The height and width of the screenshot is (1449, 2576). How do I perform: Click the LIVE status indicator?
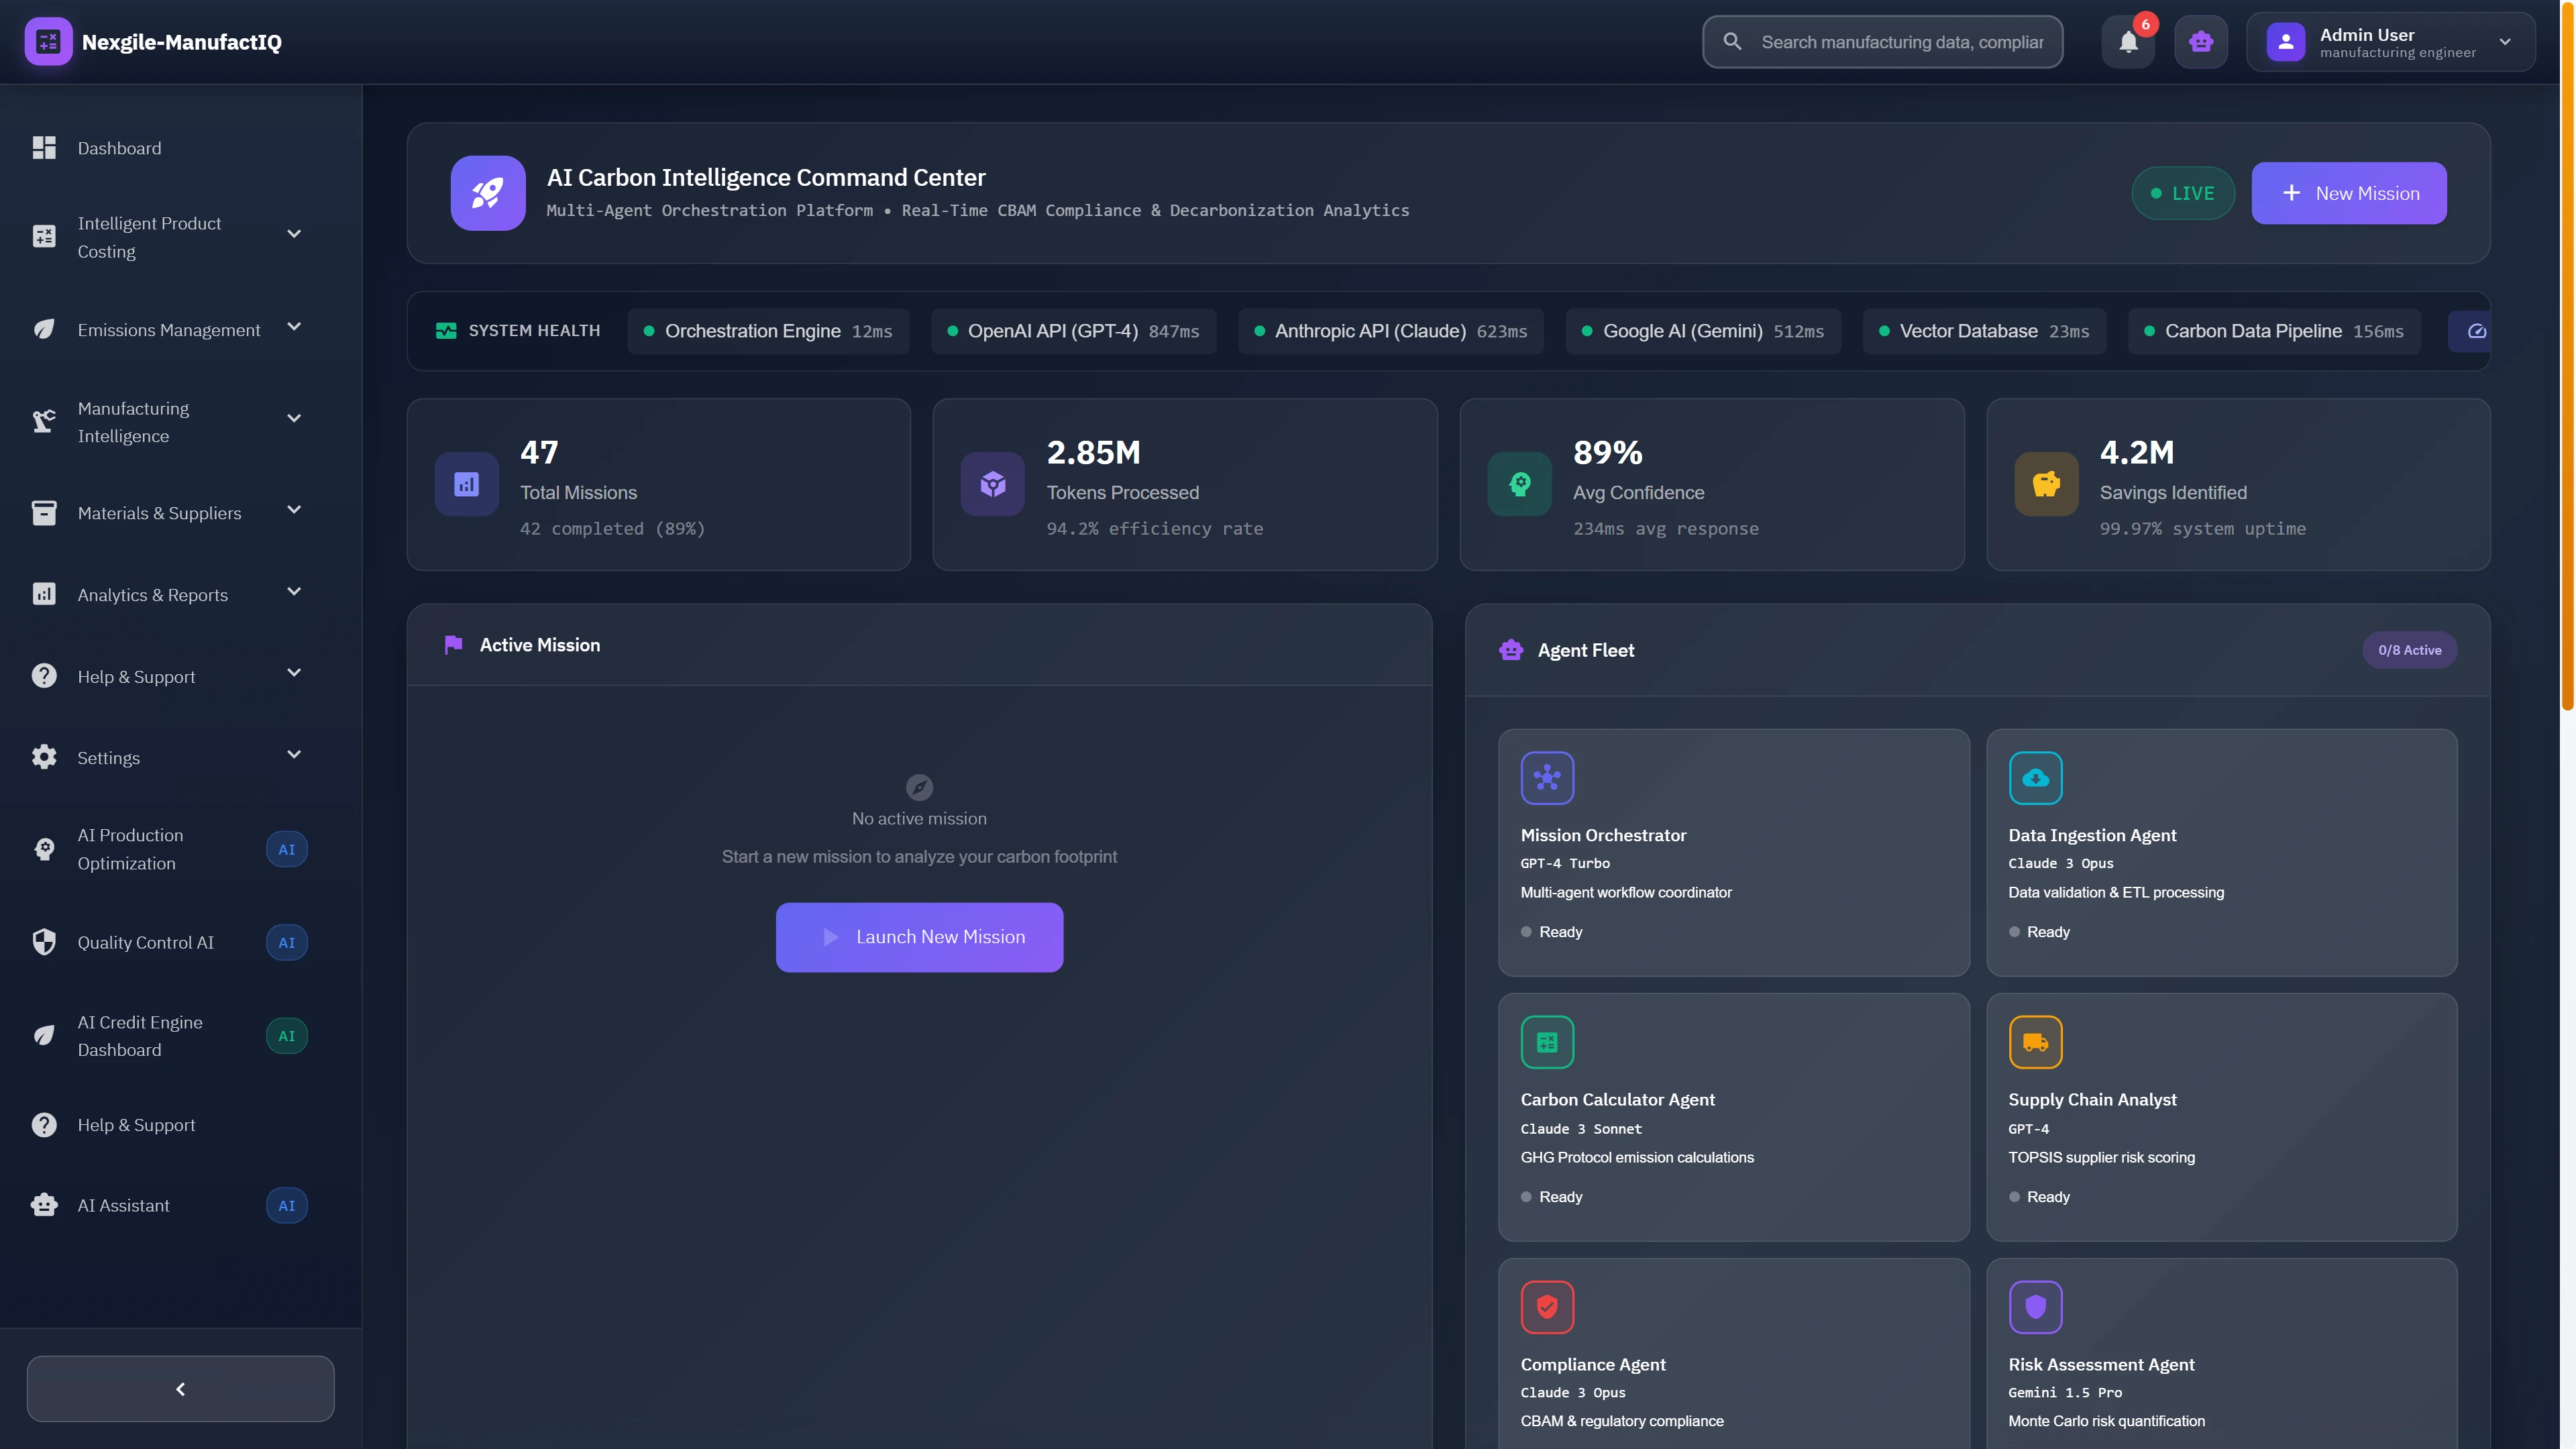[x=2183, y=193]
